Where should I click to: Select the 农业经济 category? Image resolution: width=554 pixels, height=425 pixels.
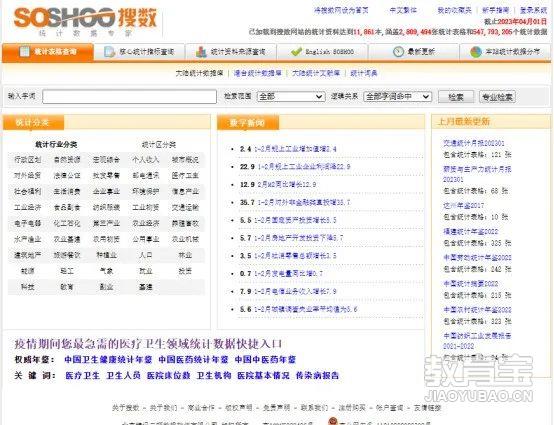click(146, 223)
